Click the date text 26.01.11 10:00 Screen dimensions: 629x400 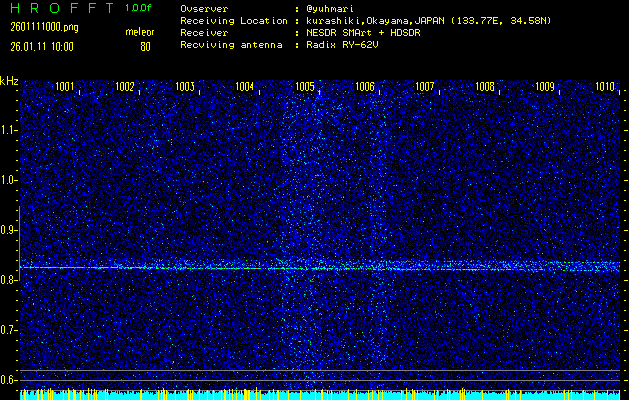pos(42,47)
